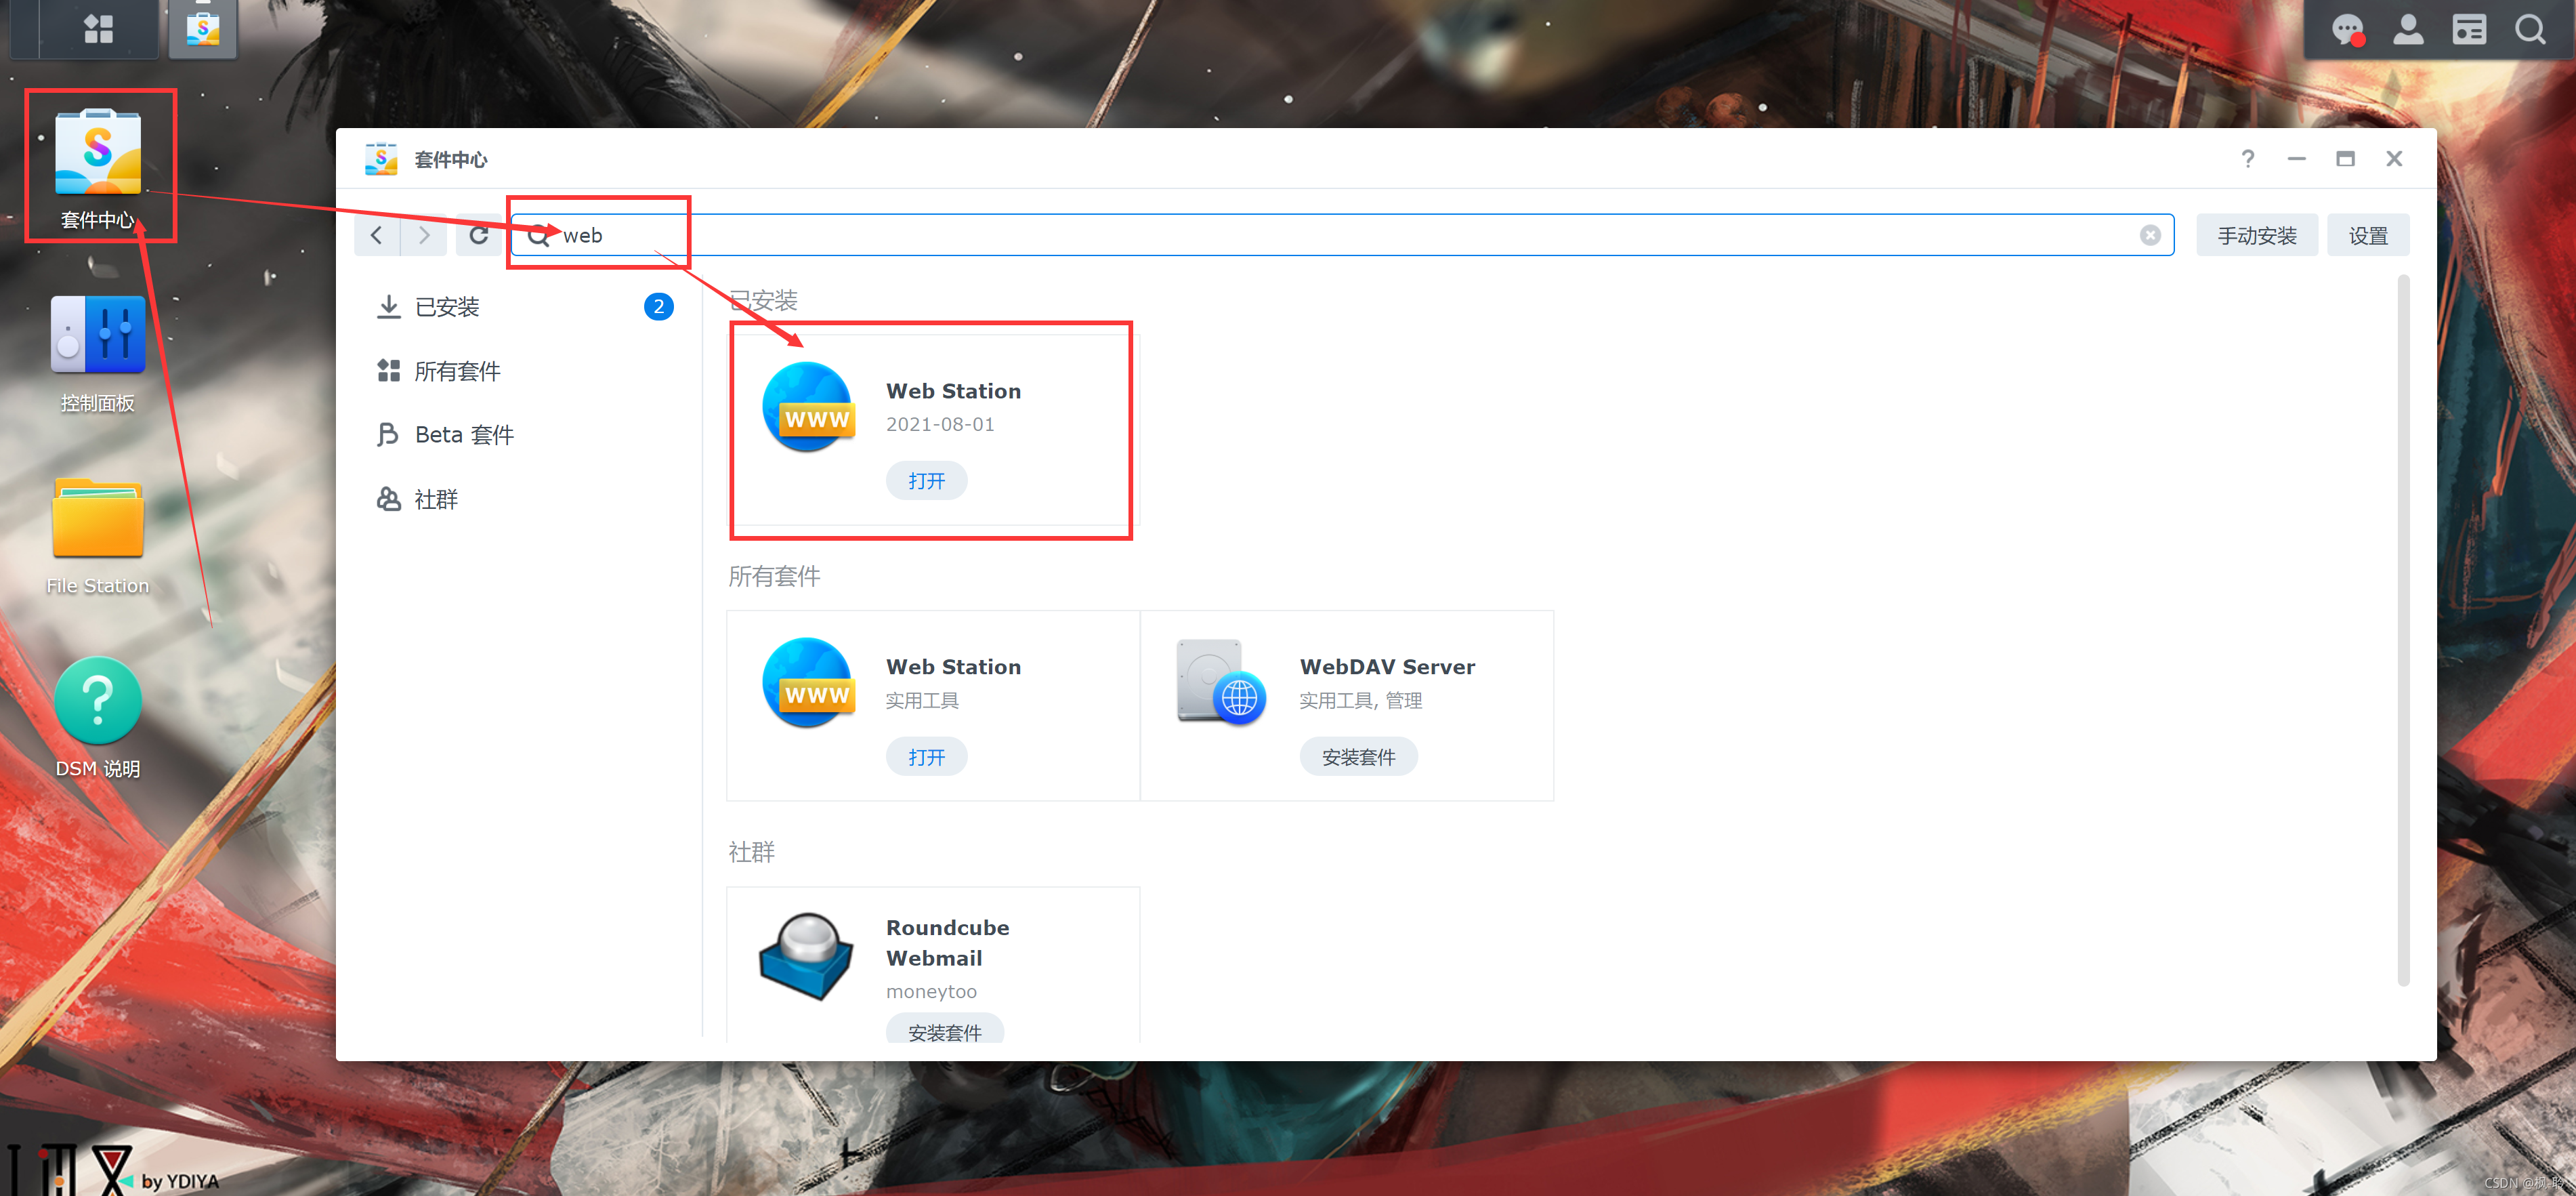The height and width of the screenshot is (1196, 2576).
Task: Click the Package Center title bar icon
Action: click(x=381, y=159)
